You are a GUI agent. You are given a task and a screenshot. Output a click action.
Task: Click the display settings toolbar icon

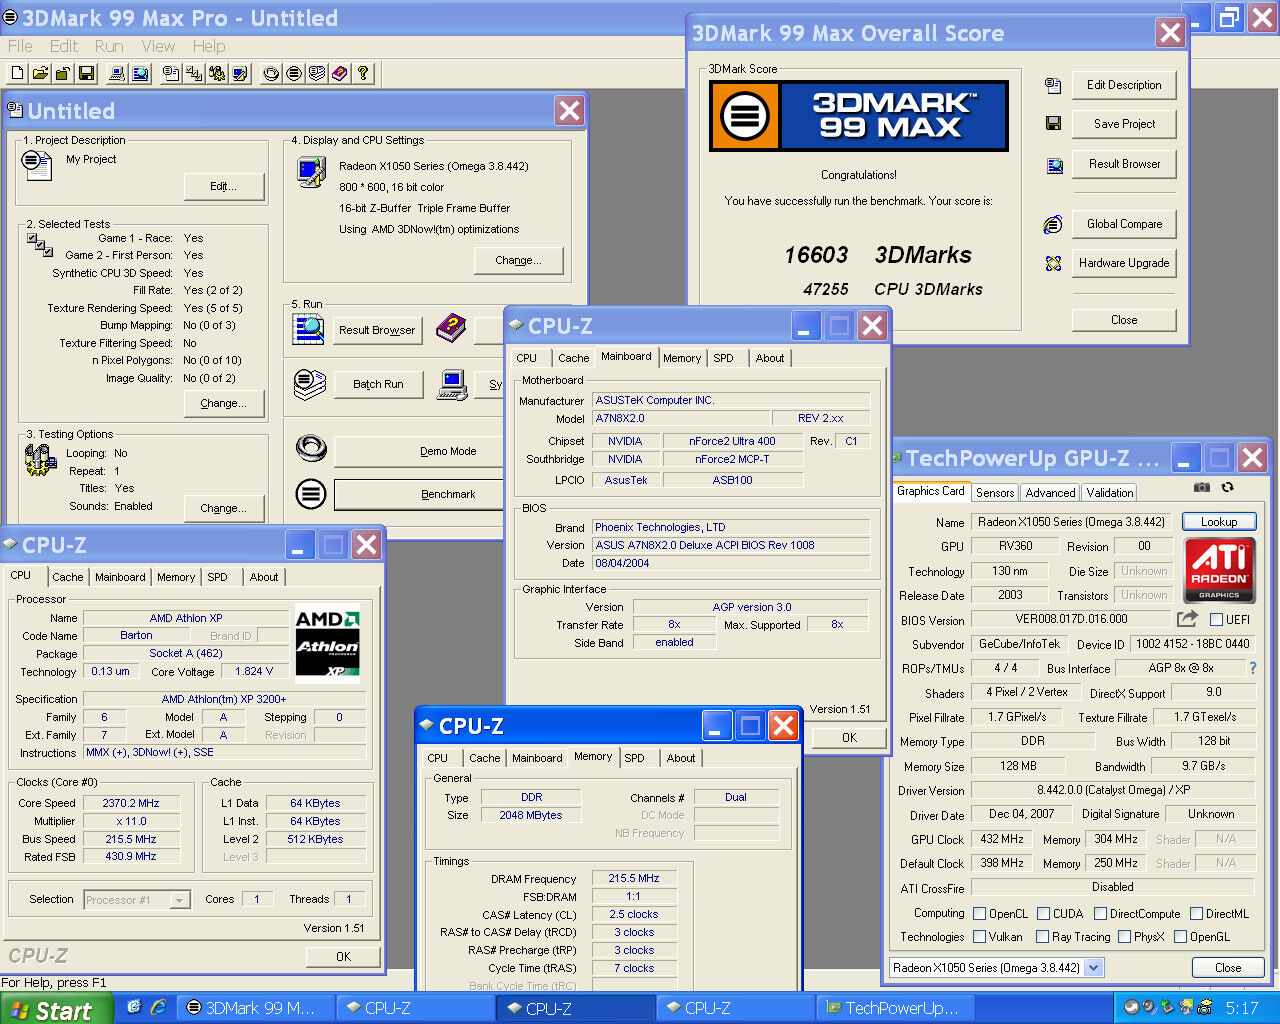tap(240, 73)
